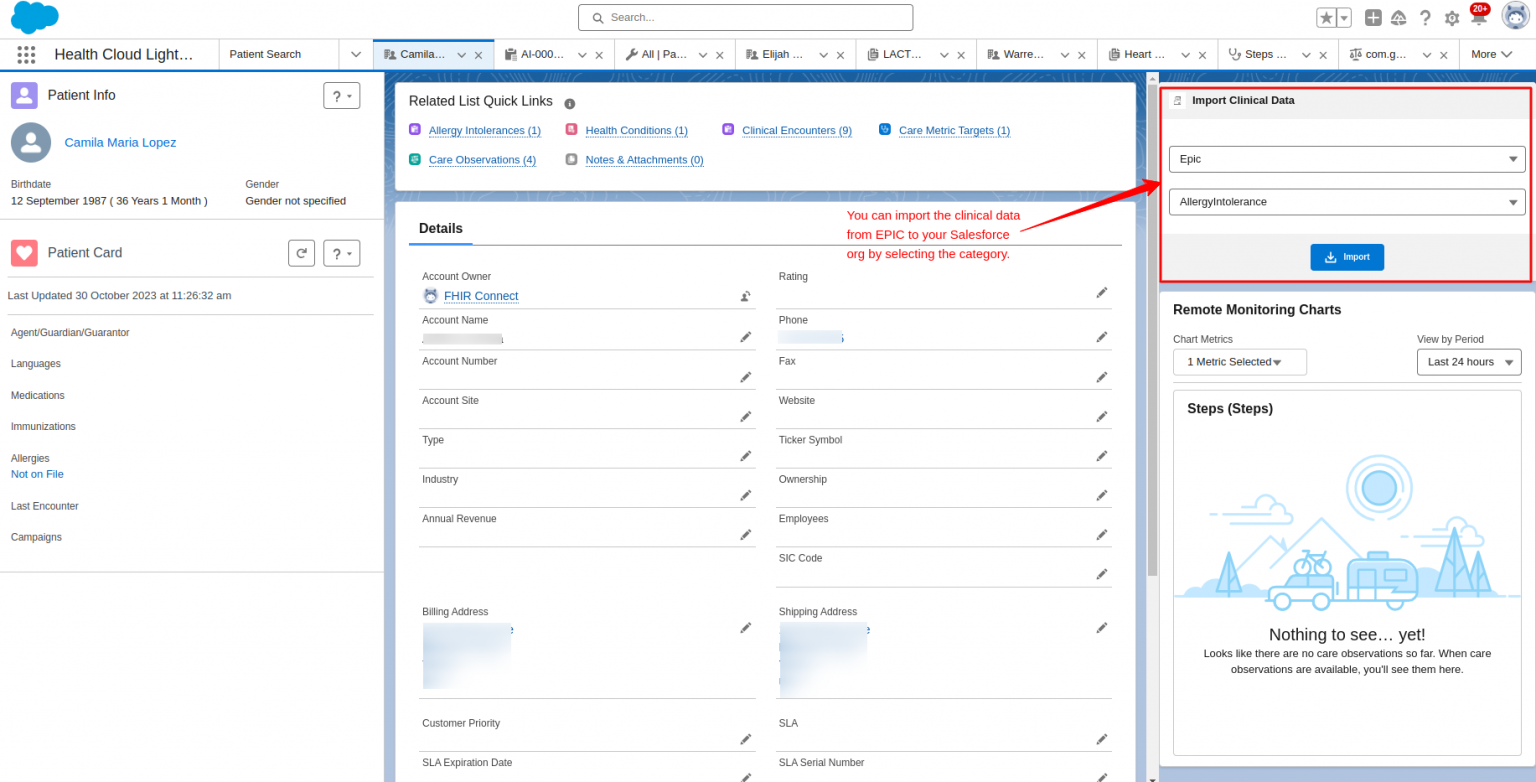Screen dimensions: 1536x782
Task: Open the Trailhead guidance center icon
Action: [x=1398, y=17]
